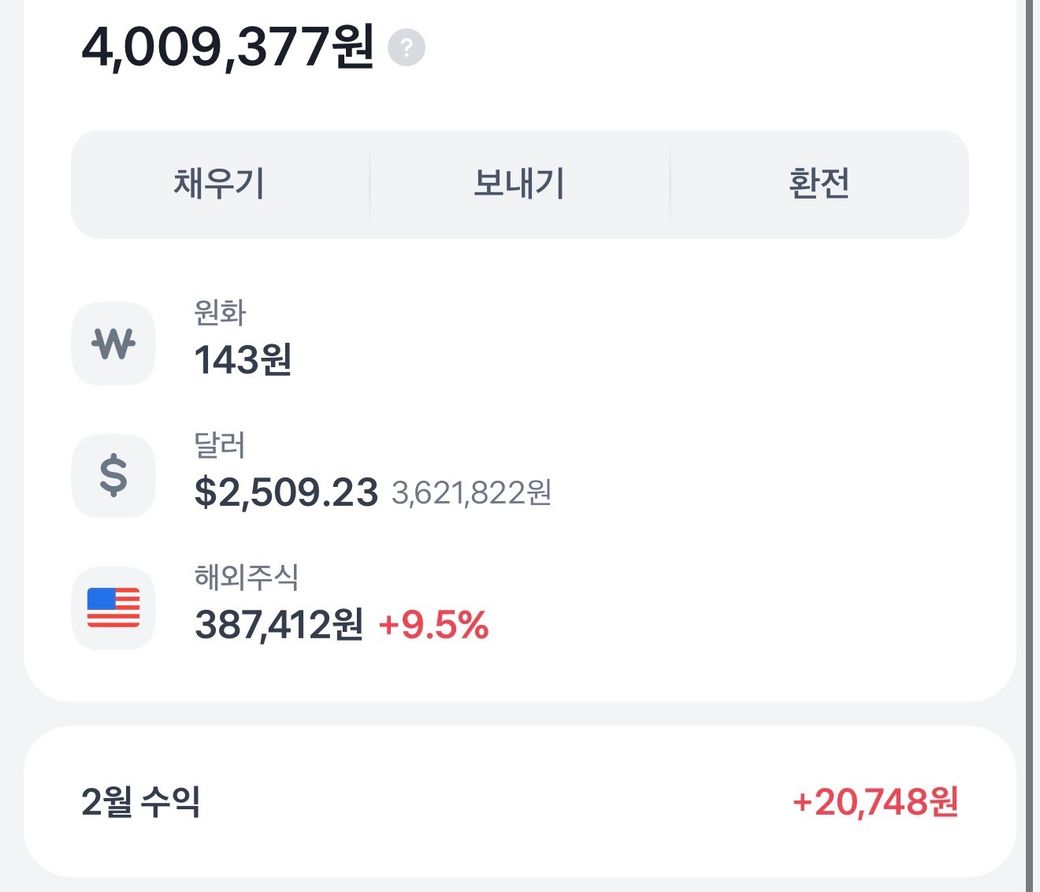Click the question mark help icon
Viewport: 1040px width, 892px height.
407,48
